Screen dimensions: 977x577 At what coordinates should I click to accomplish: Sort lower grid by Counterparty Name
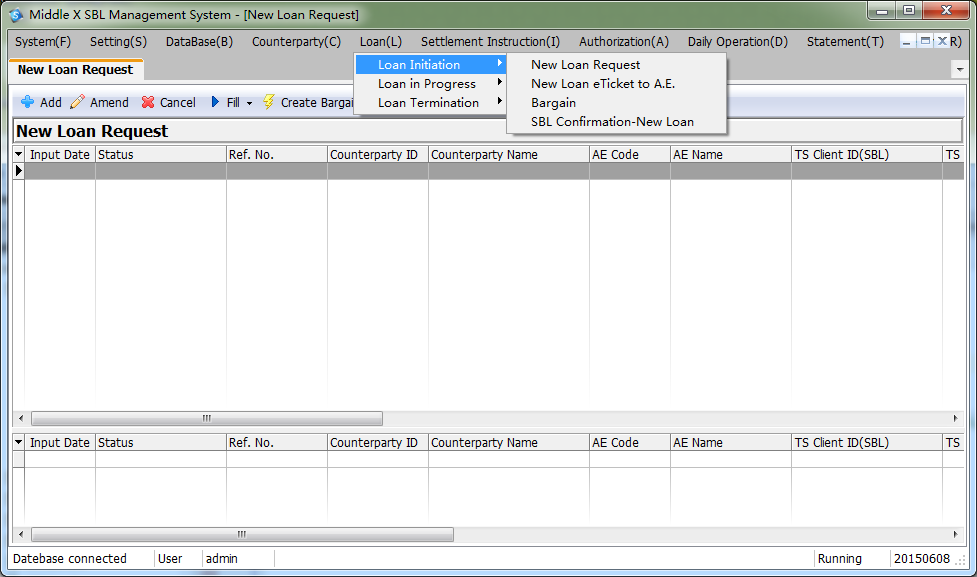click(x=508, y=442)
